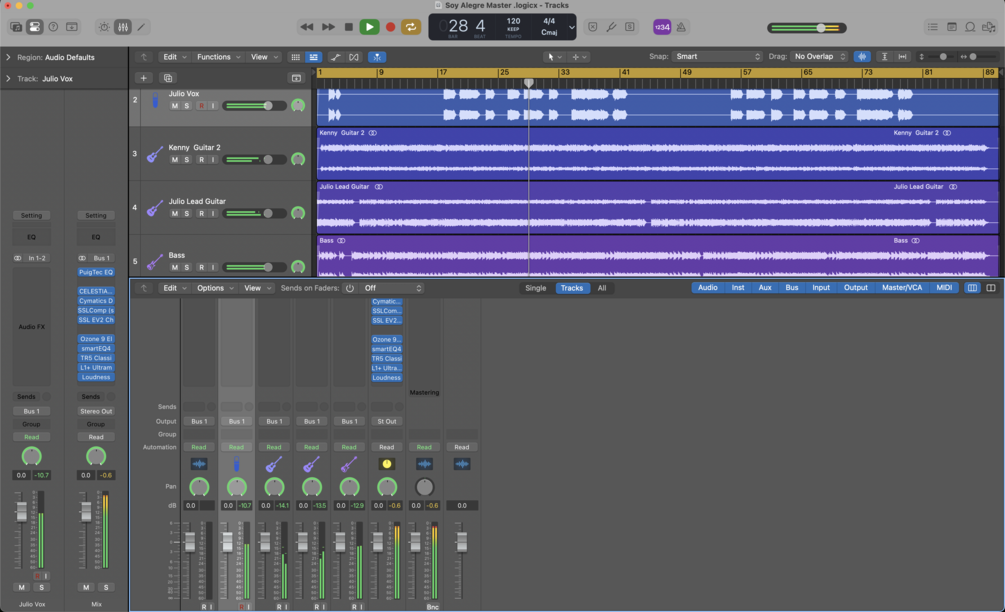1005x612 pixels.
Task: Switch mixer to Tracks view
Action: (572, 288)
